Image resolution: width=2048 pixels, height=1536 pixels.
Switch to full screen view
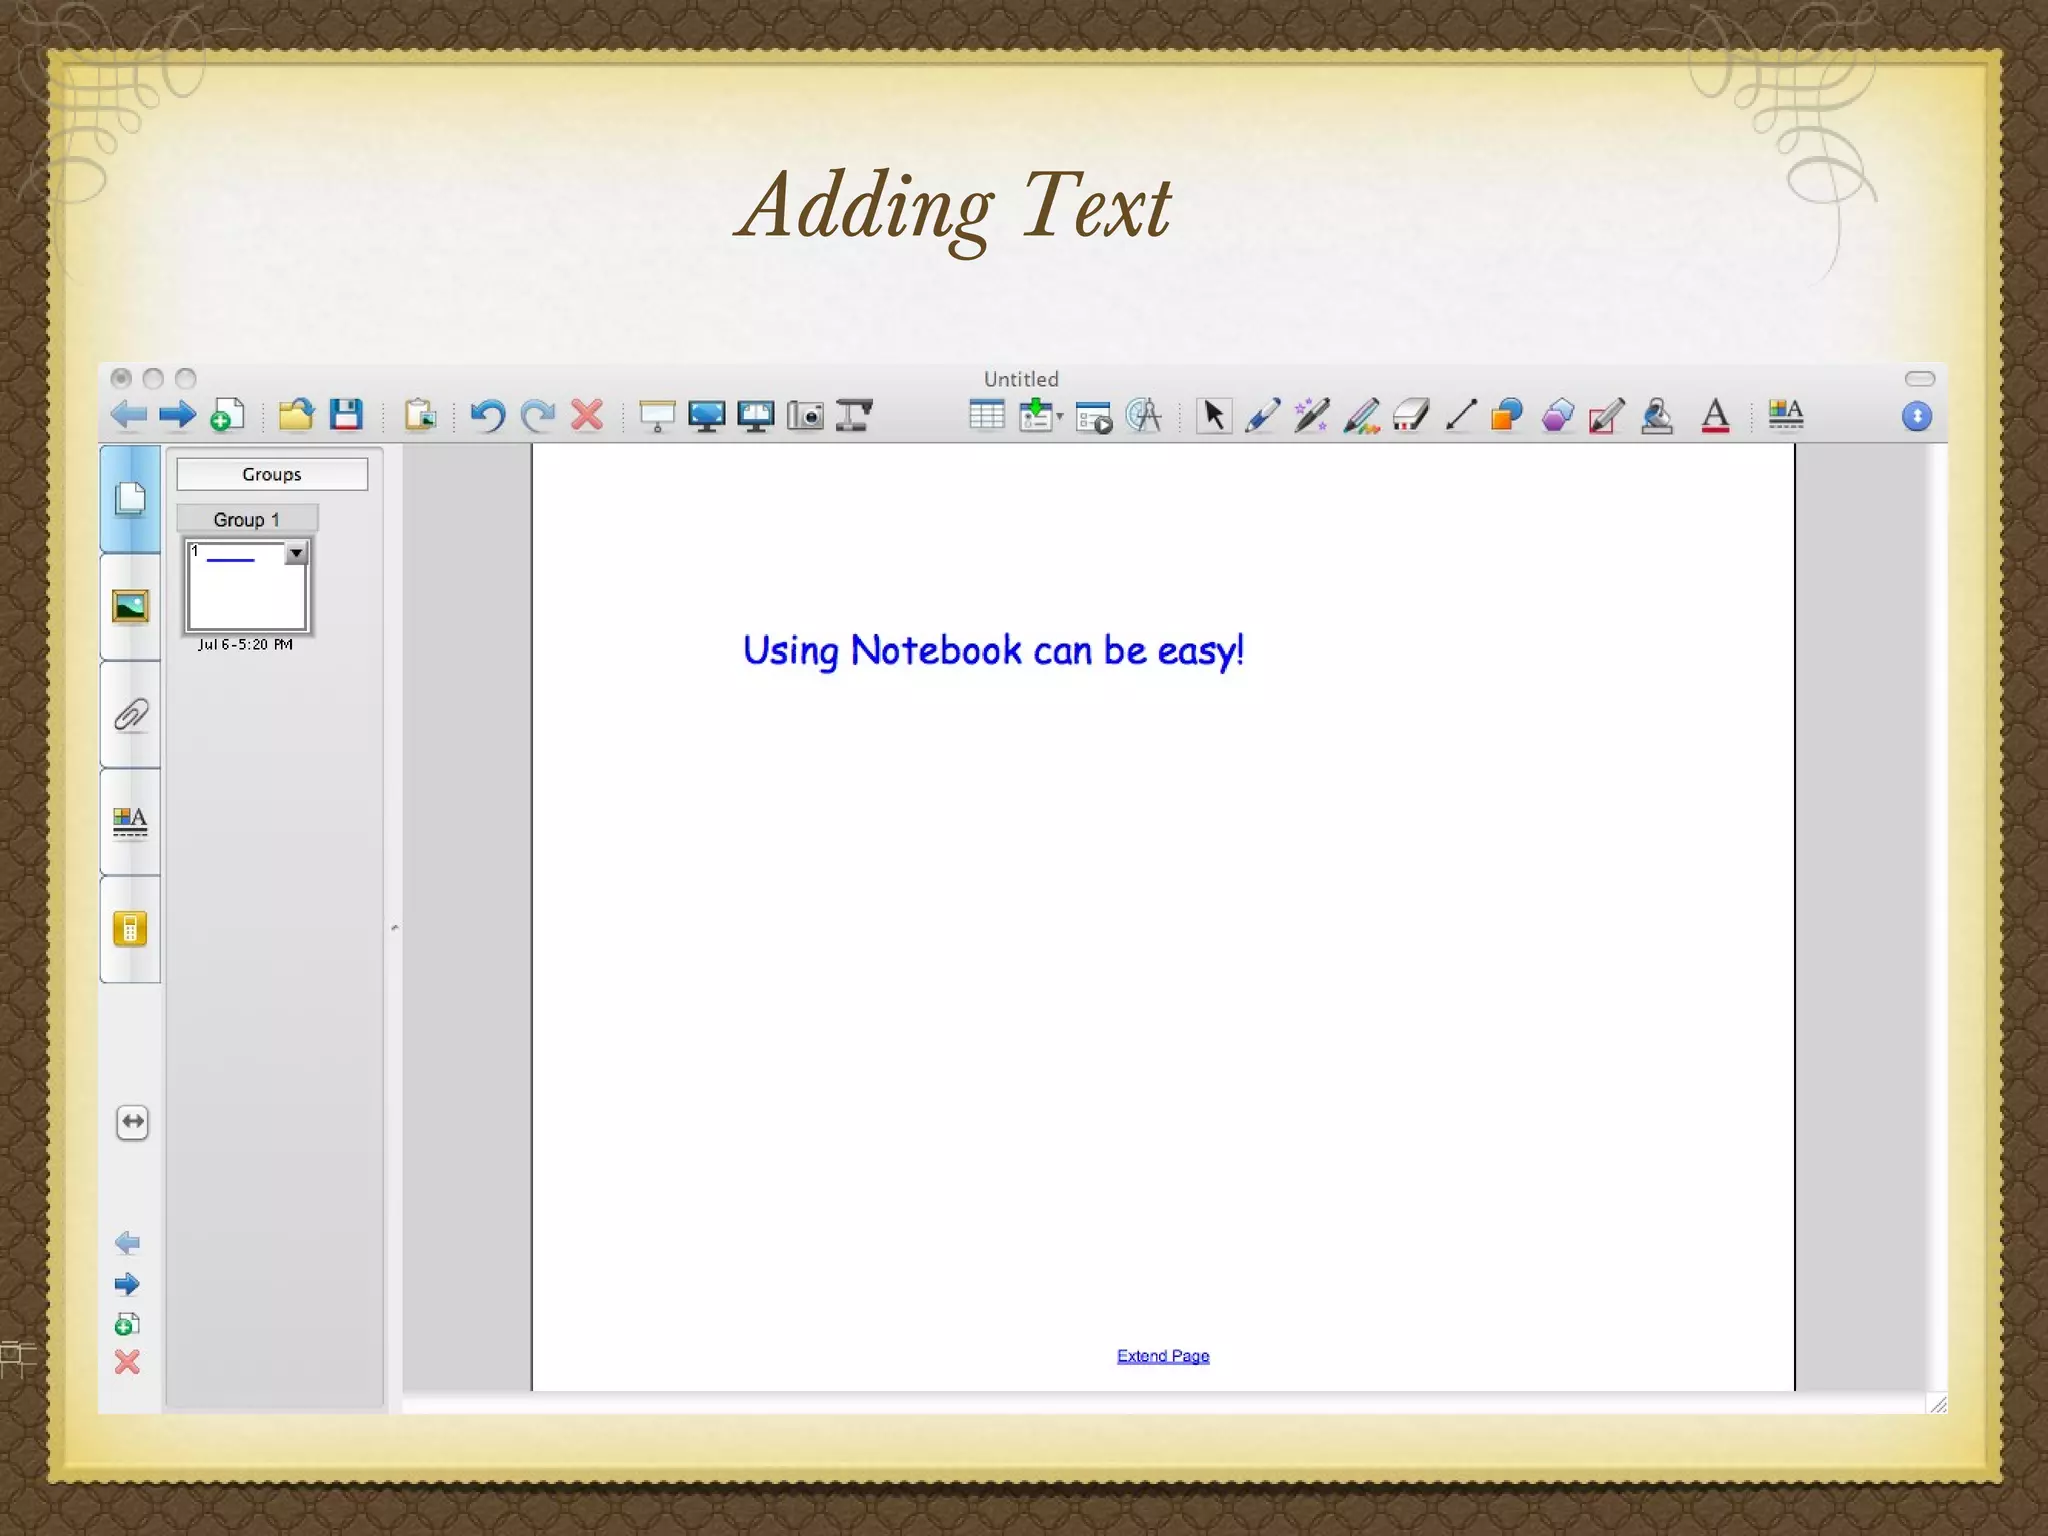[706, 415]
